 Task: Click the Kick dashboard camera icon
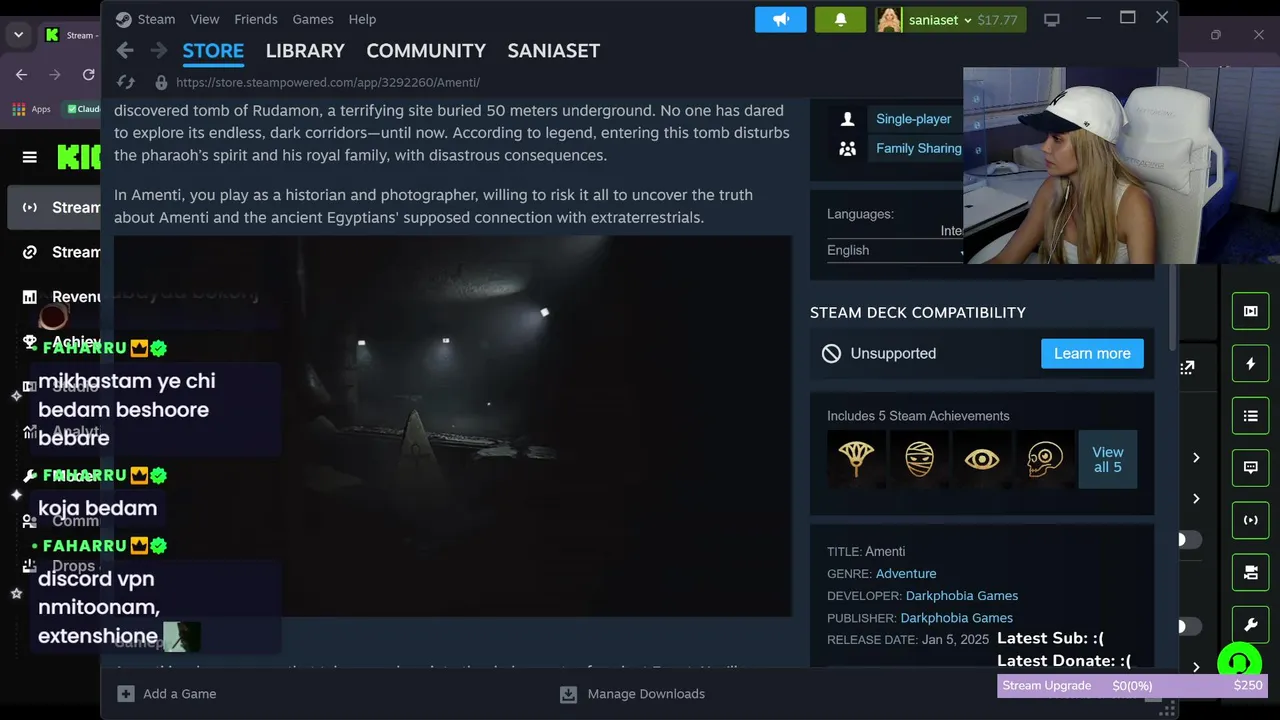[x=1251, y=573]
